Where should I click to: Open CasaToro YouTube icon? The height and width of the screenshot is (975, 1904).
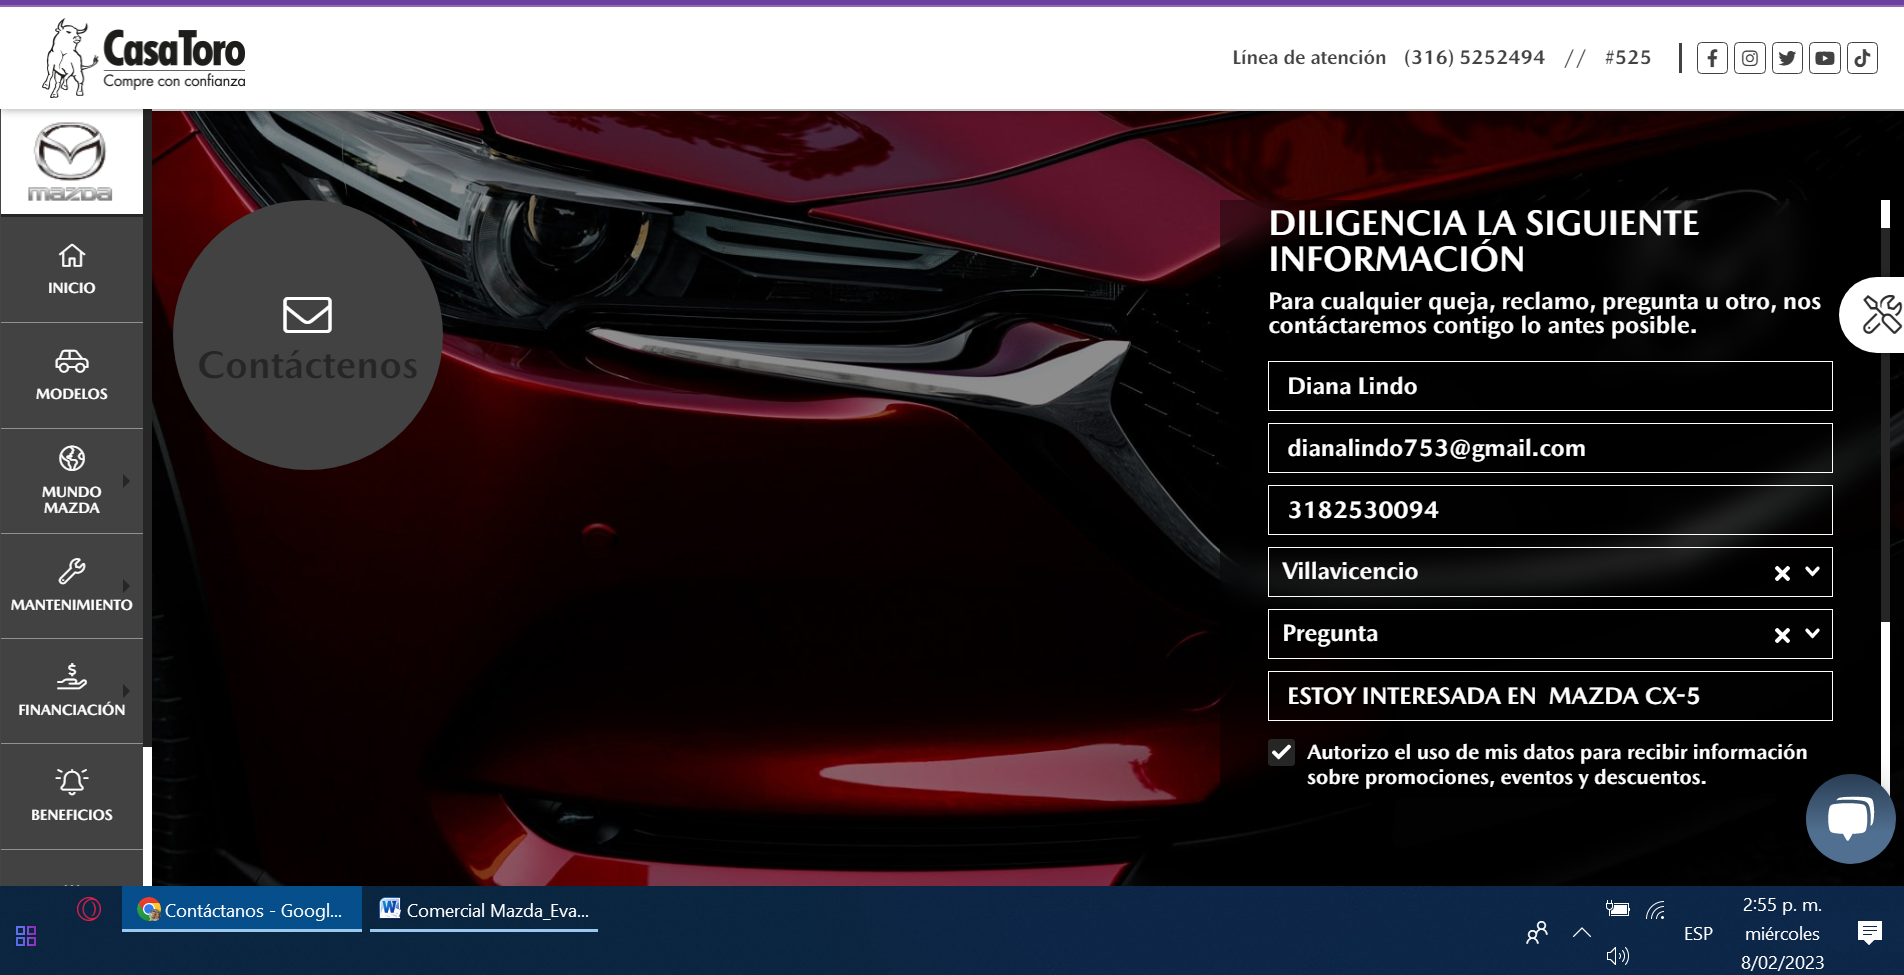point(1825,58)
